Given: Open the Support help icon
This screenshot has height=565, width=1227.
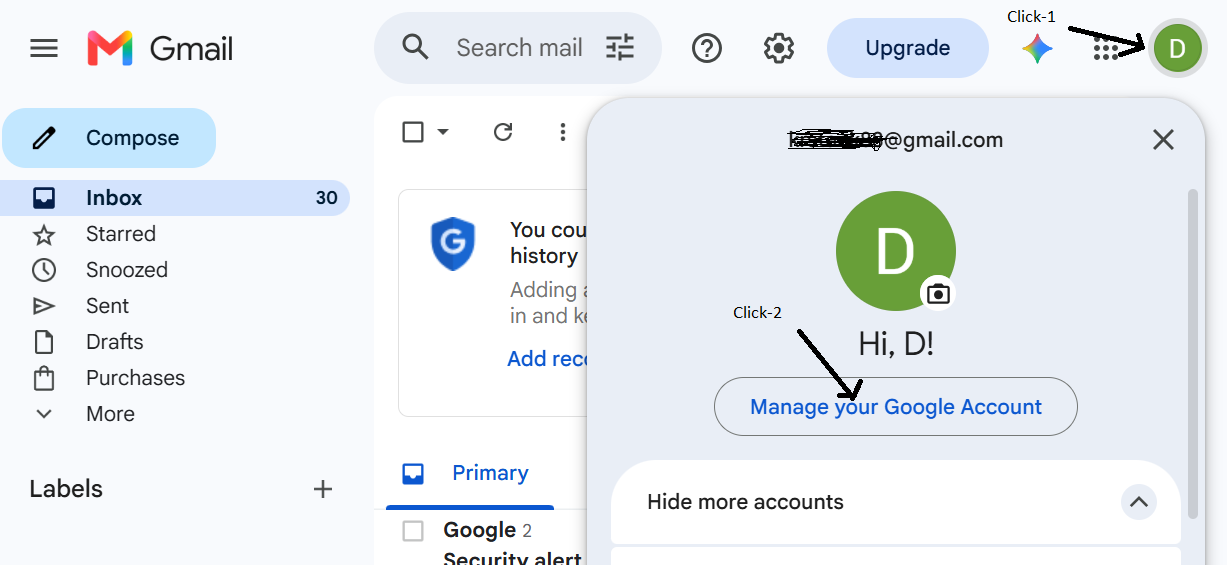Looking at the screenshot, I should click(707, 48).
